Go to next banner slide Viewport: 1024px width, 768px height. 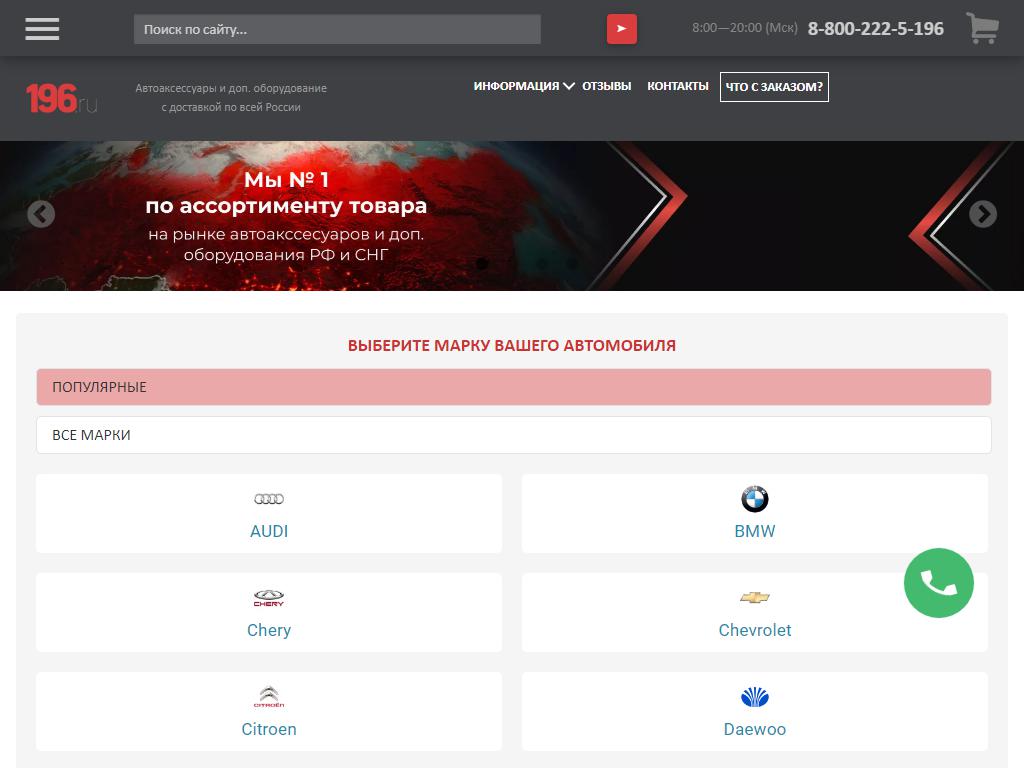coord(983,214)
